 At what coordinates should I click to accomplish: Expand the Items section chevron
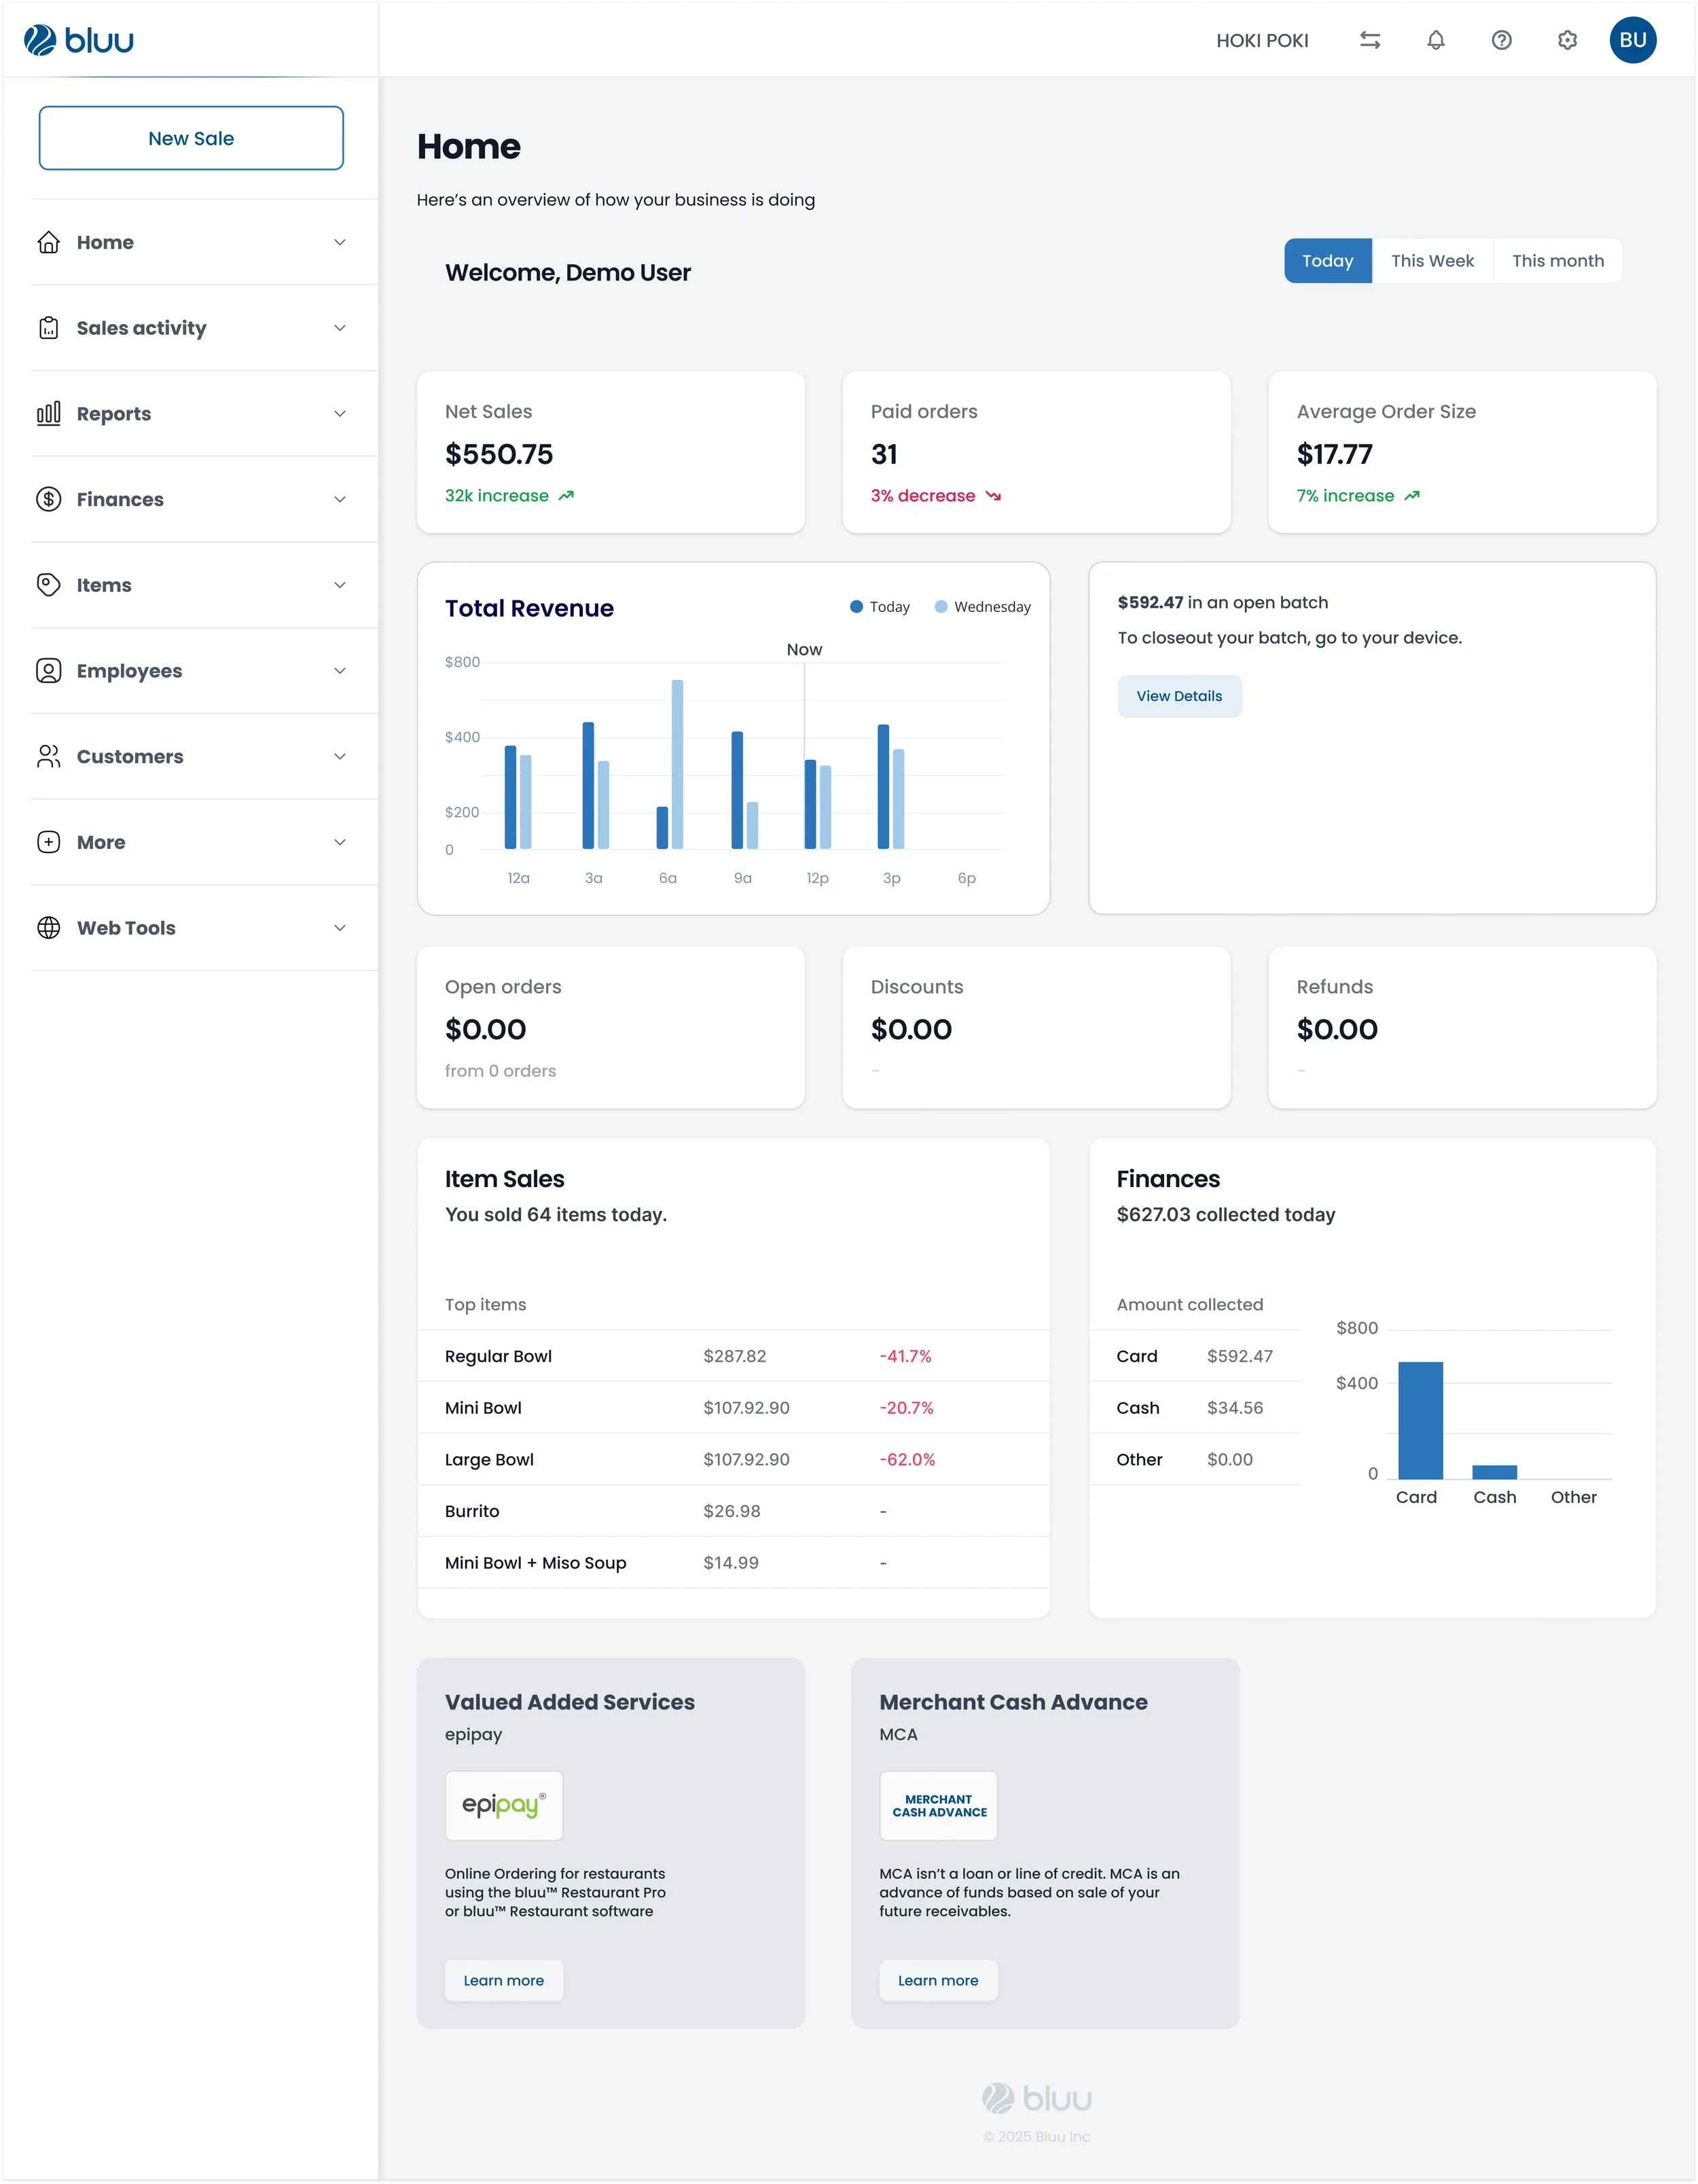340,585
